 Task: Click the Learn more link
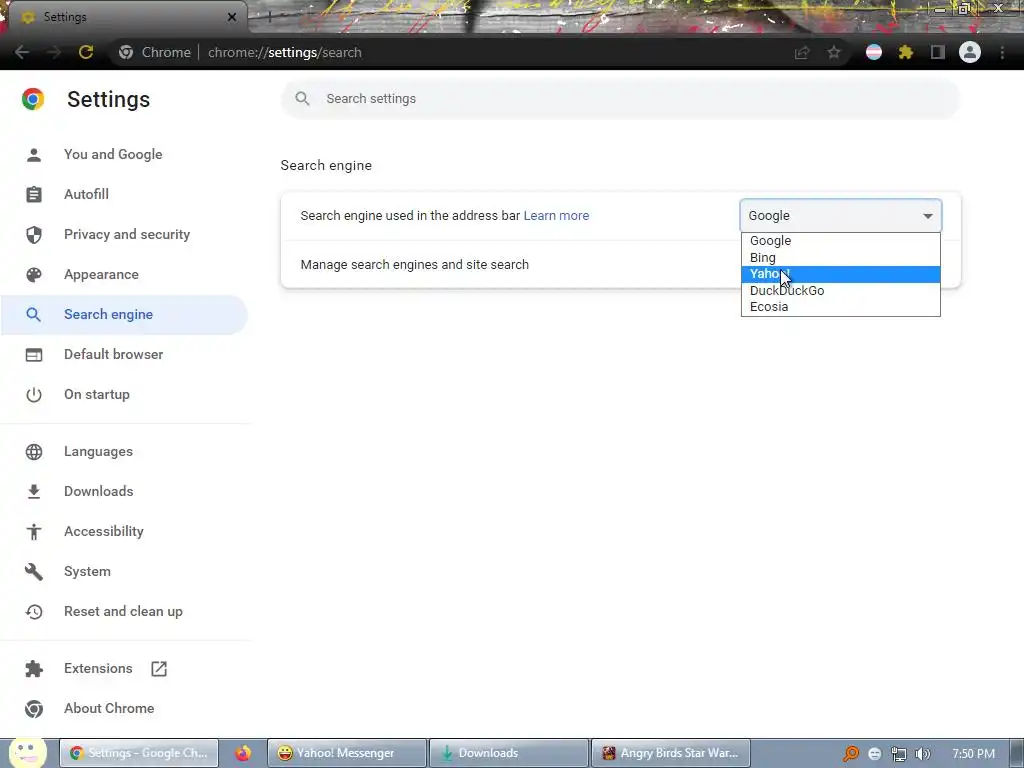[x=556, y=216]
